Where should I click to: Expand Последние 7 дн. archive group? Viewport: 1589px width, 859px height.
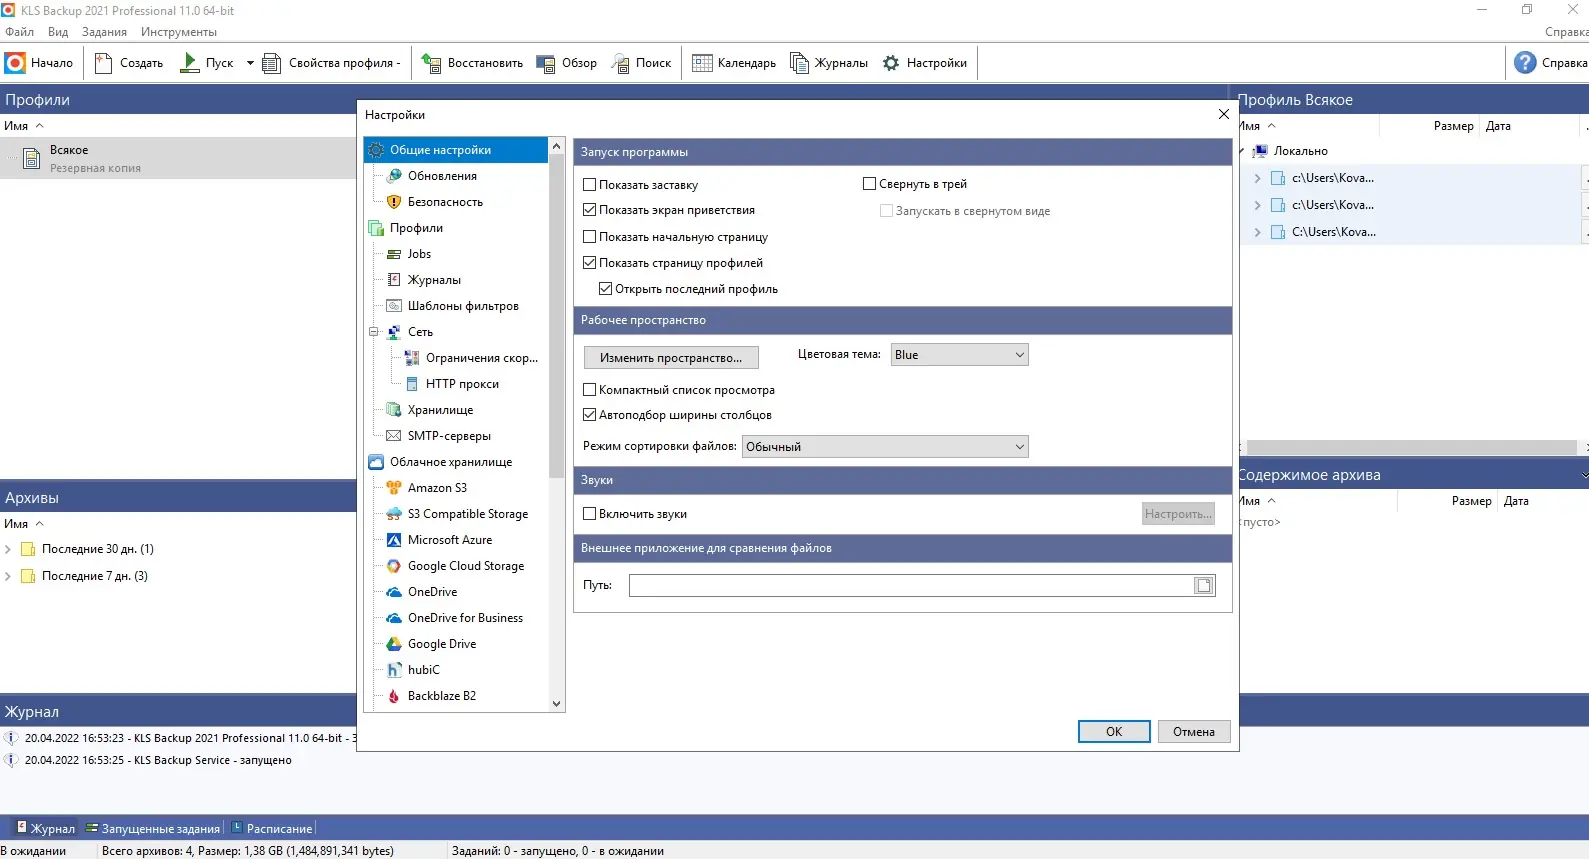(x=8, y=576)
